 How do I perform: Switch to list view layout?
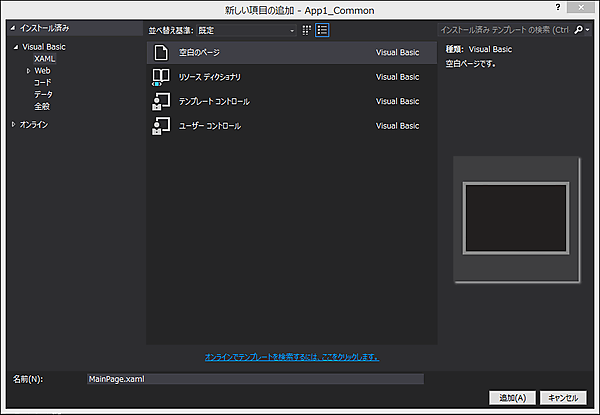tap(322, 30)
